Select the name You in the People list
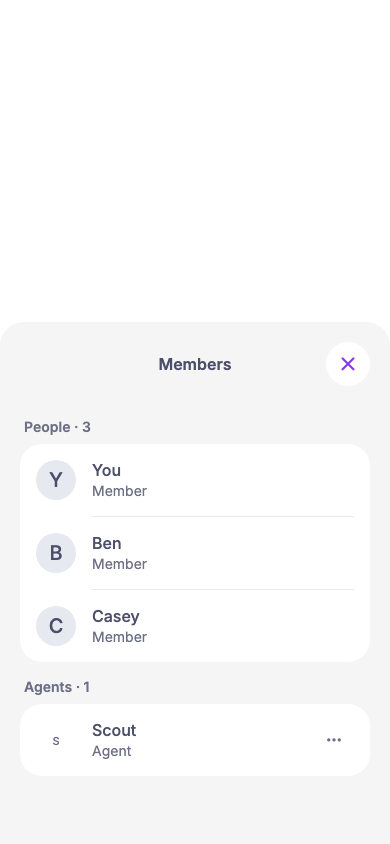This screenshot has height=844, width=390. click(107, 470)
